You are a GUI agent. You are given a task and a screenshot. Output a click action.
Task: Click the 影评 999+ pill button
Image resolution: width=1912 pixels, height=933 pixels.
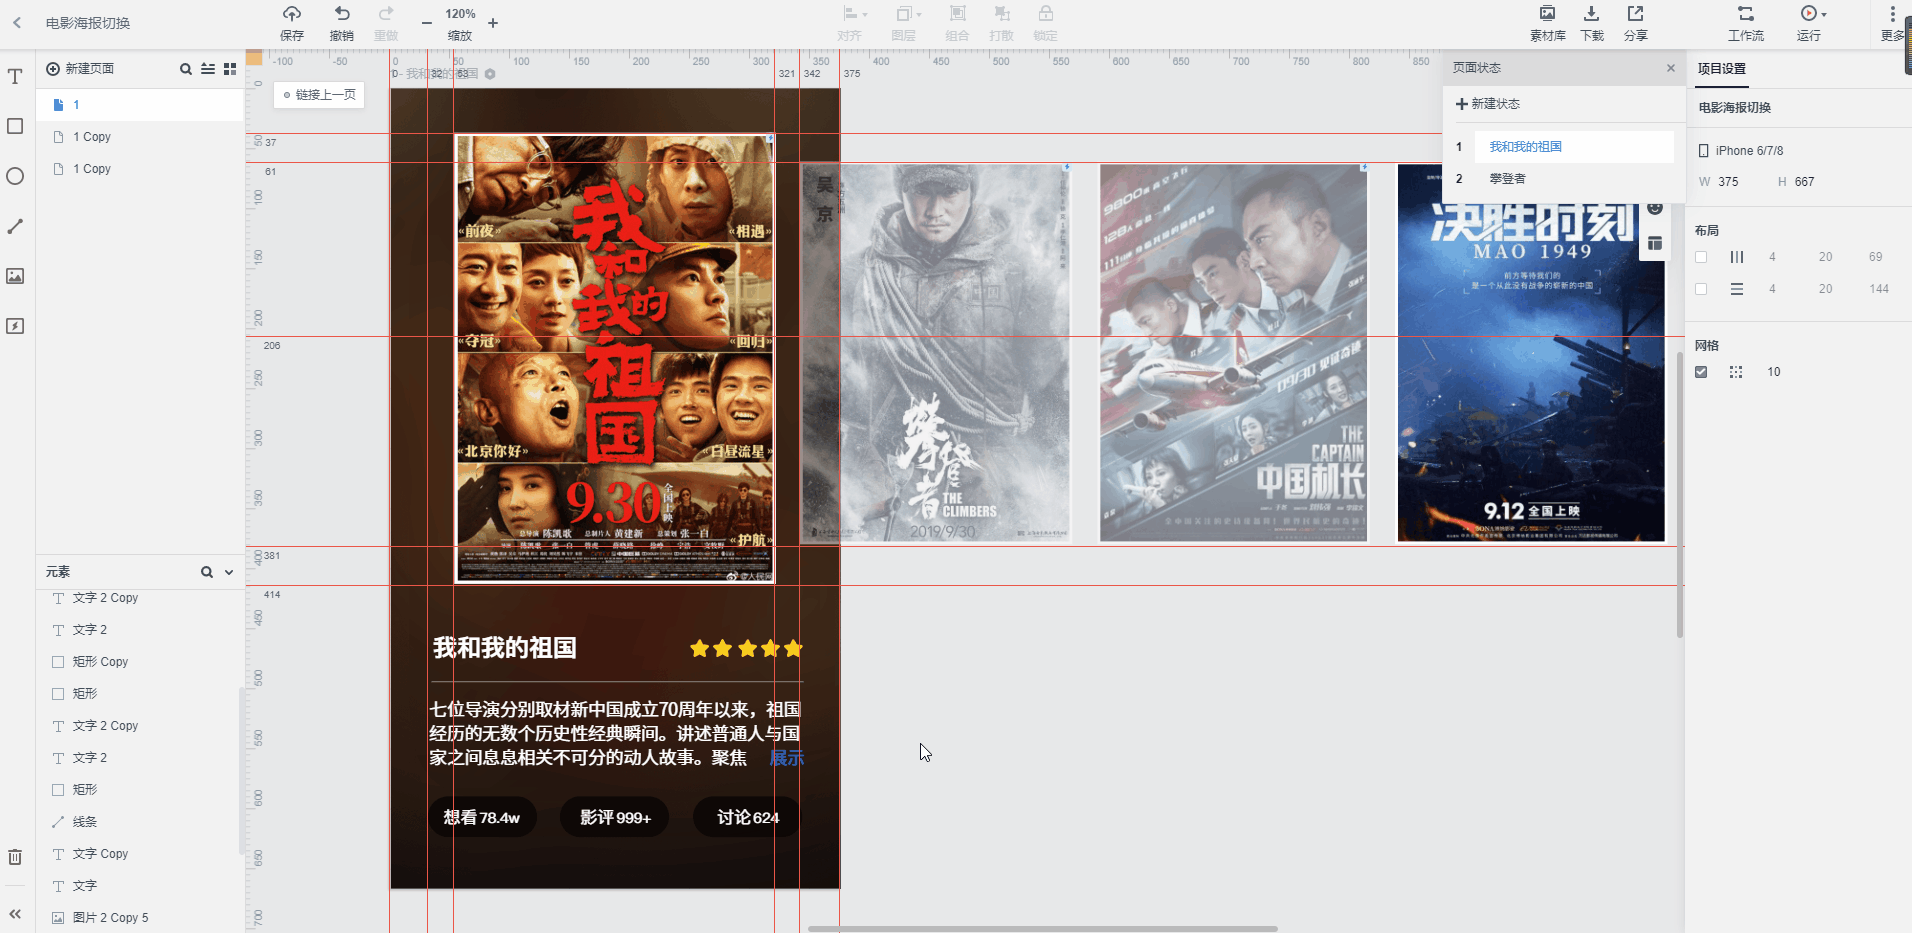(x=615, y=818)
